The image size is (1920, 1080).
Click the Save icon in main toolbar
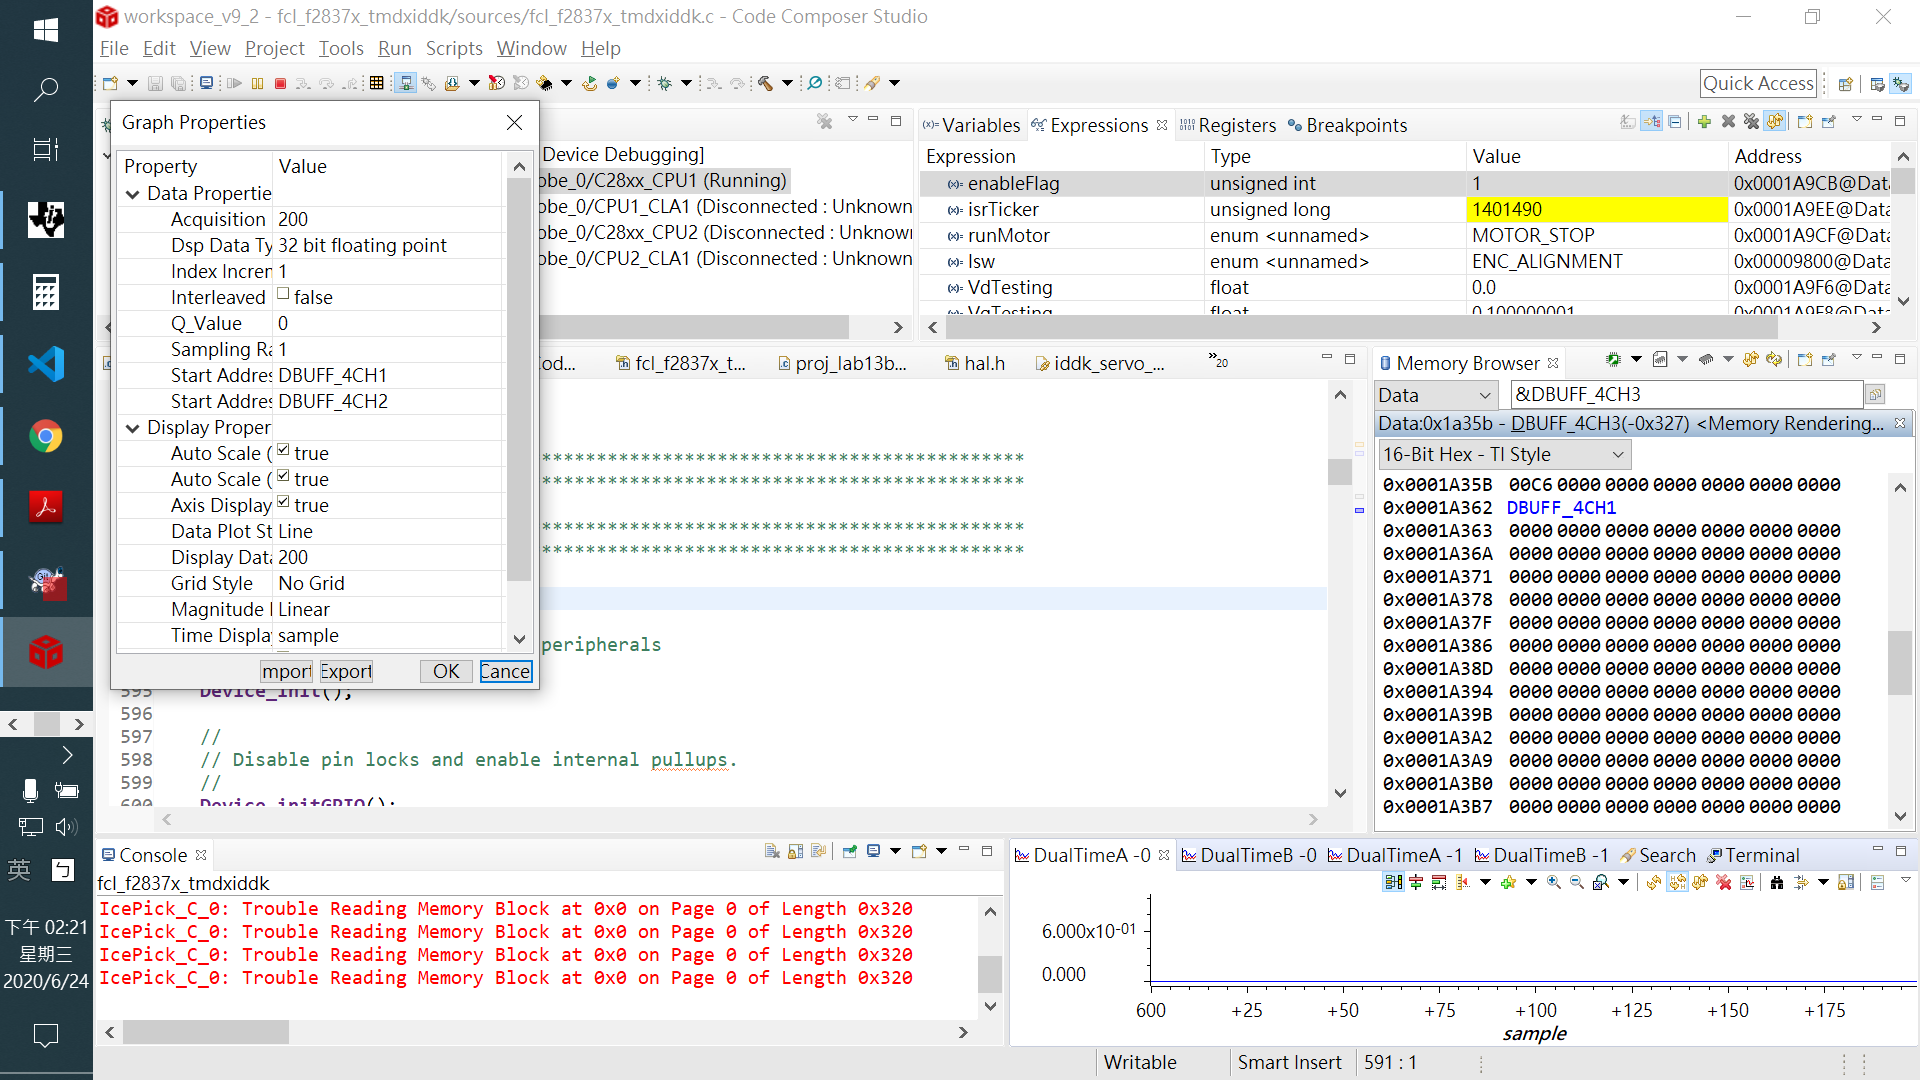click(155, 83)
